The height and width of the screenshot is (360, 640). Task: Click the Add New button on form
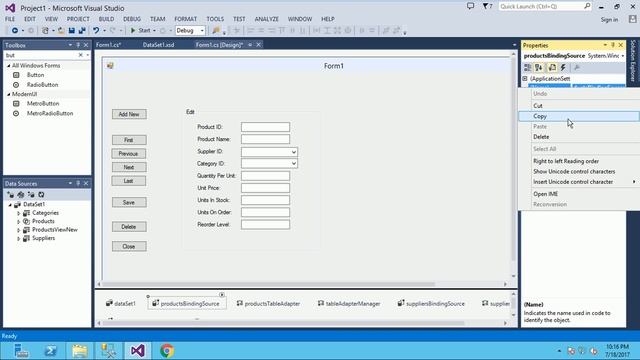point(129,114)
